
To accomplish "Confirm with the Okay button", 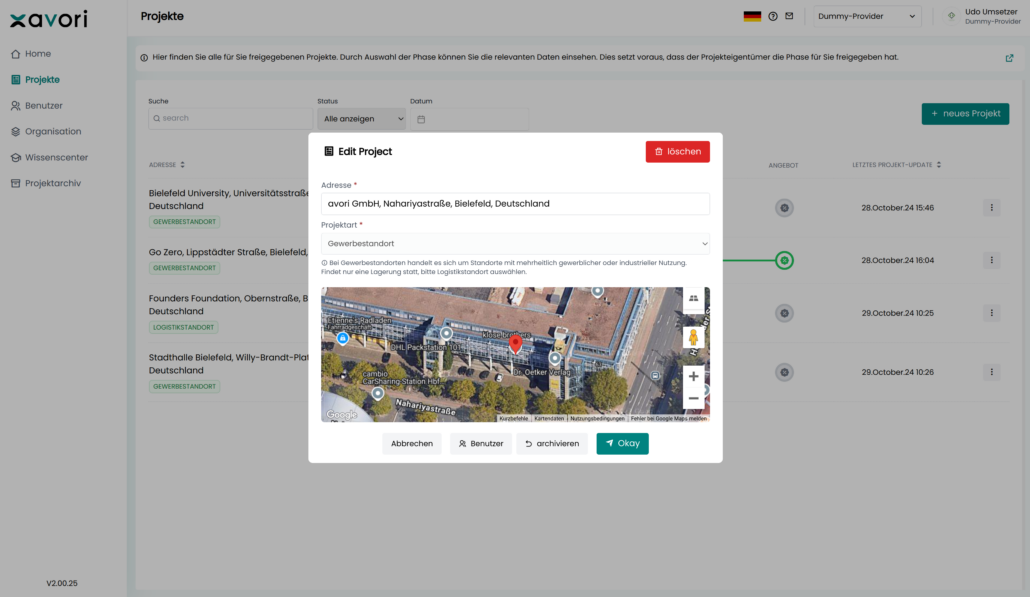I will (622, 444).
